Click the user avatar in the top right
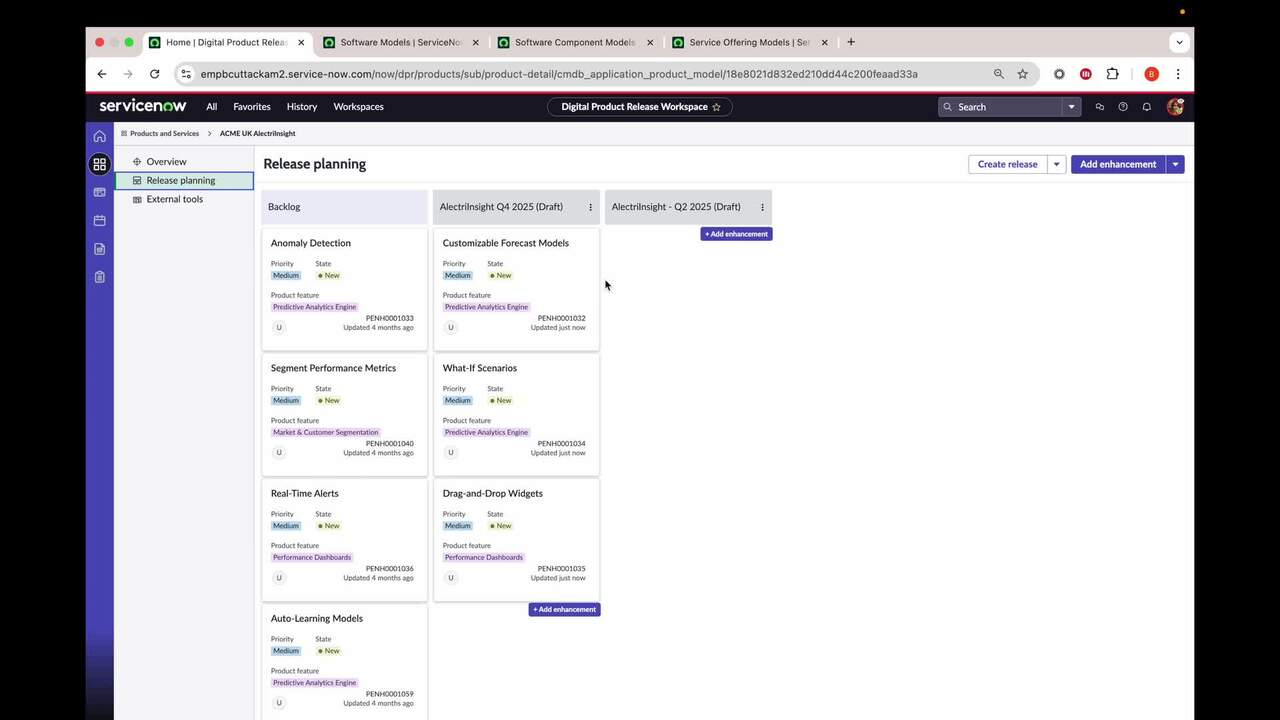Viewport: 1280px width, 720px height. coord(1175,106)
